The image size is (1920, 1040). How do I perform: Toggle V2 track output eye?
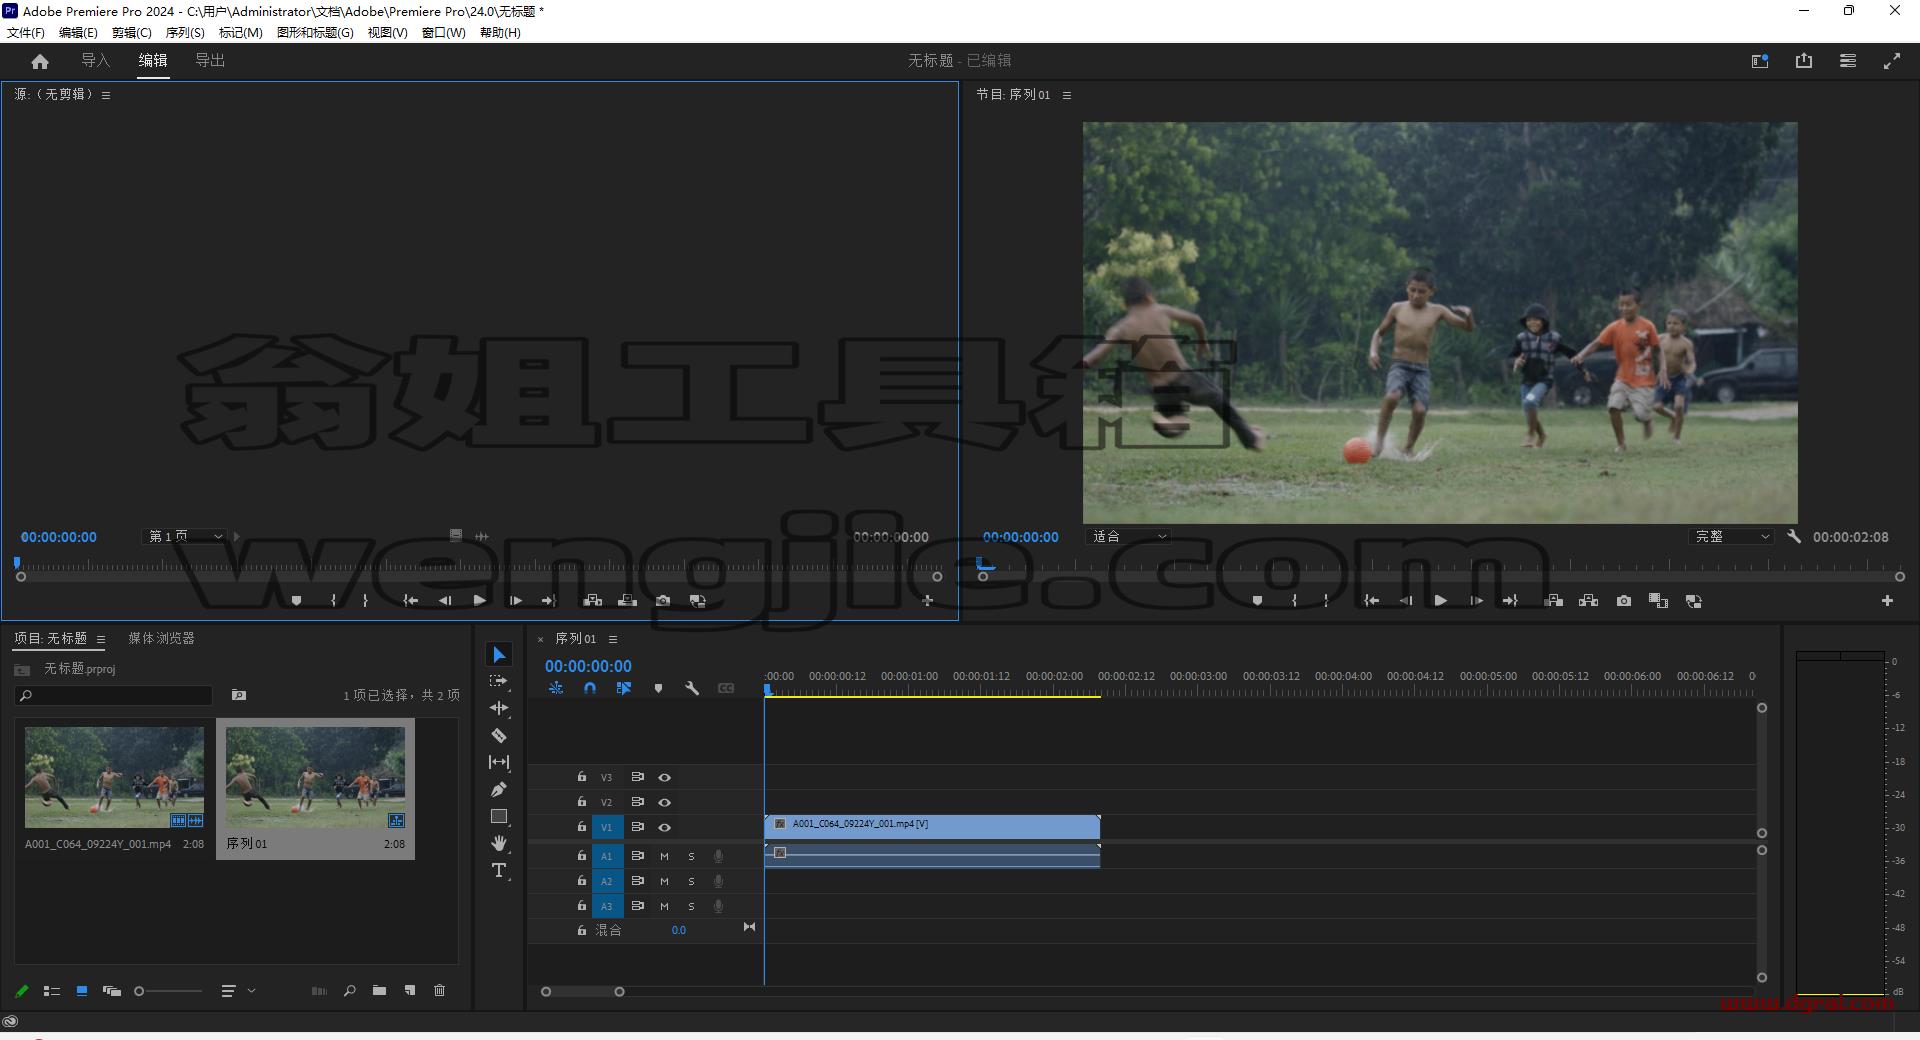click(x=664, y=802)
